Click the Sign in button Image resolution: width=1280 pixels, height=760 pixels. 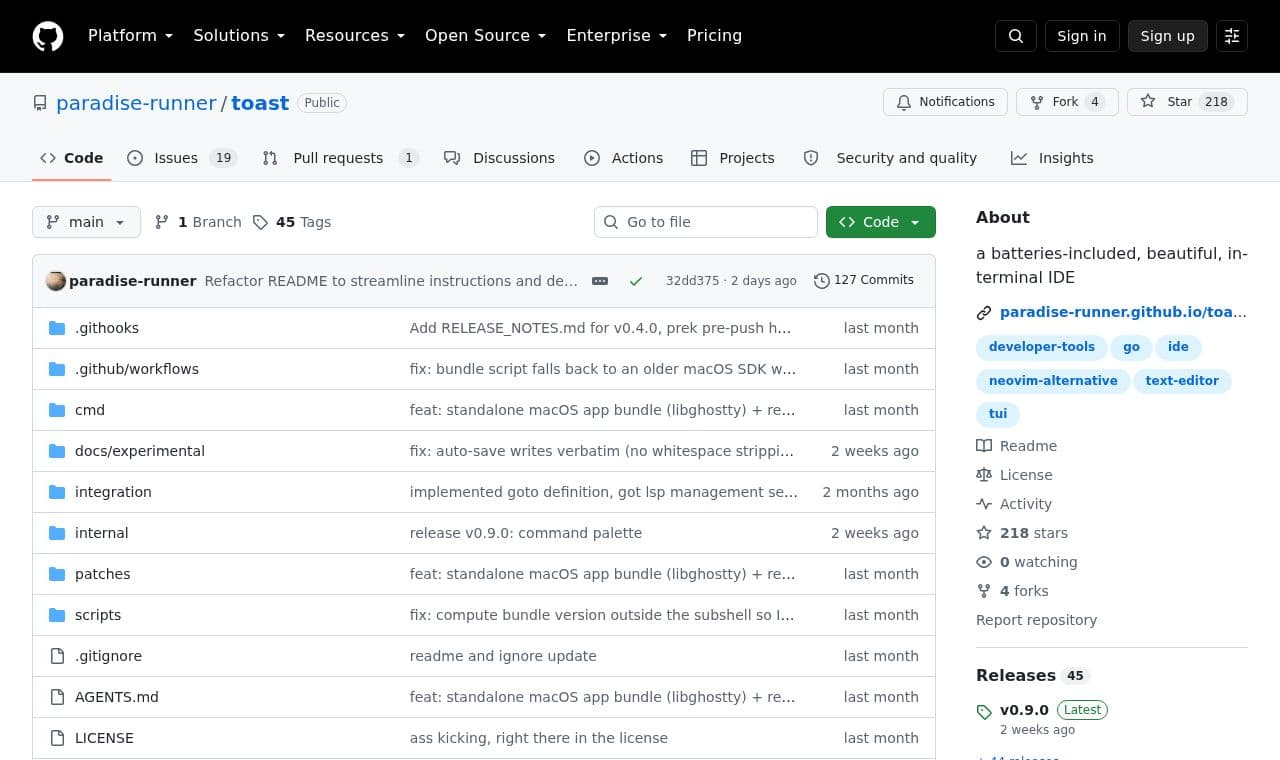click(x=1082, y=36)
